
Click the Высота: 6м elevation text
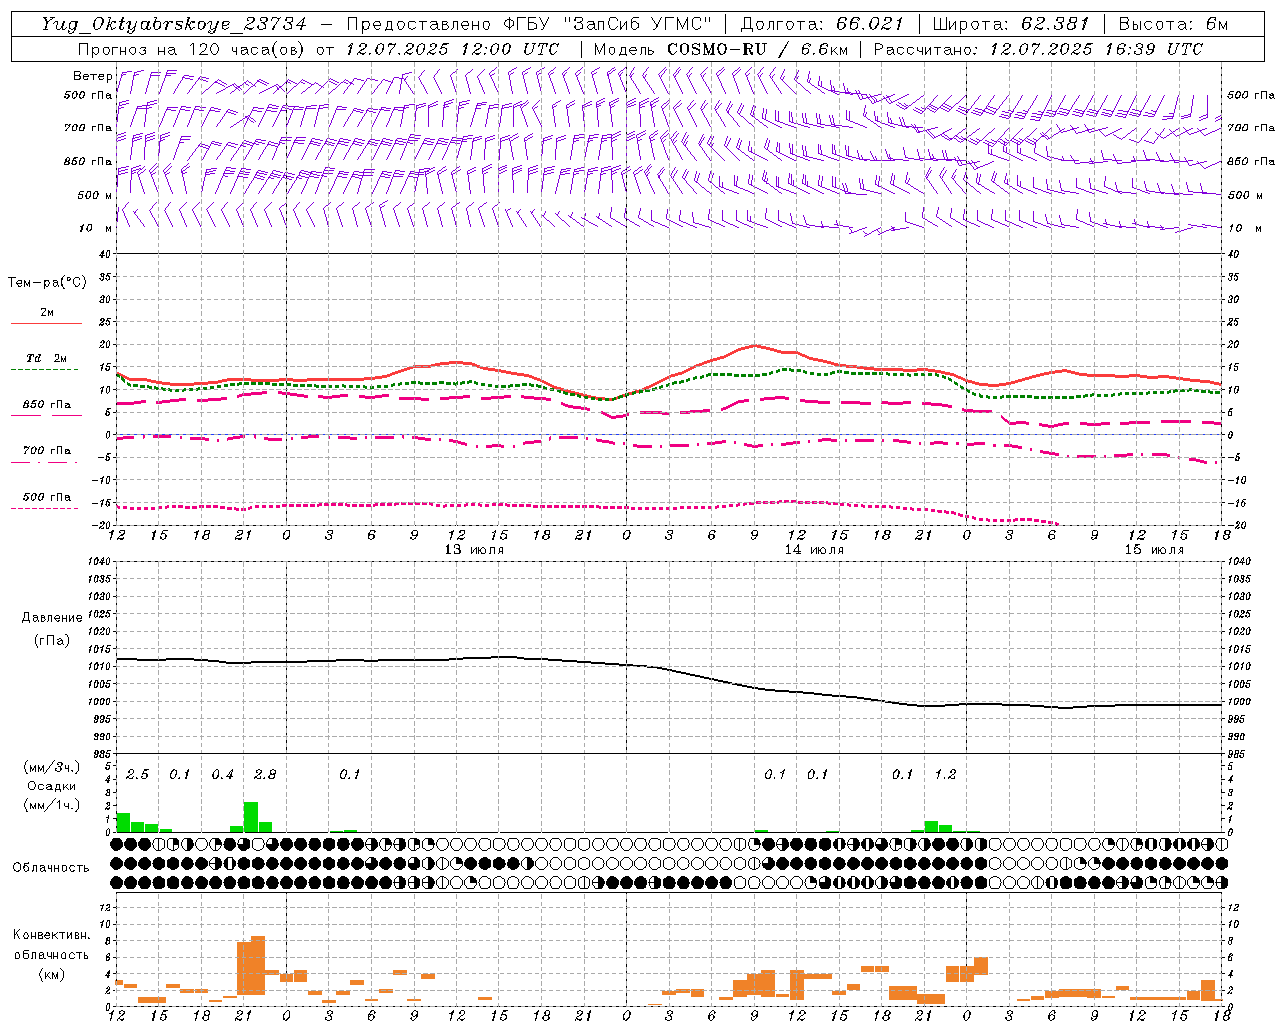[1172, 24]
